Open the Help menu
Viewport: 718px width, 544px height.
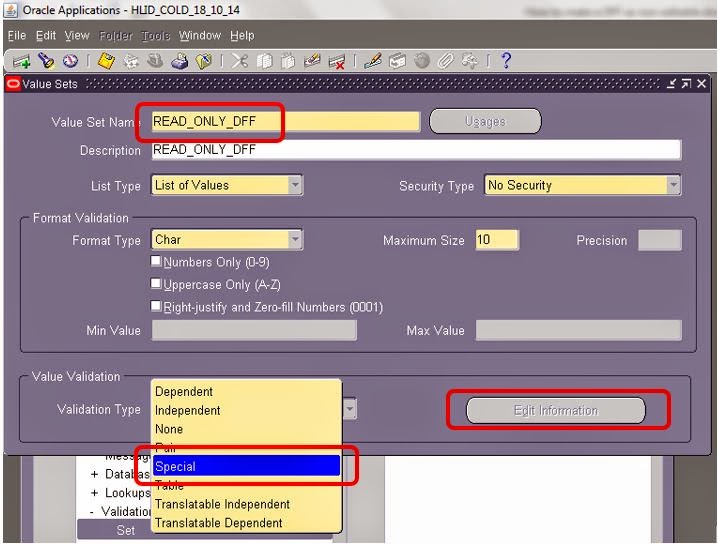242,35
